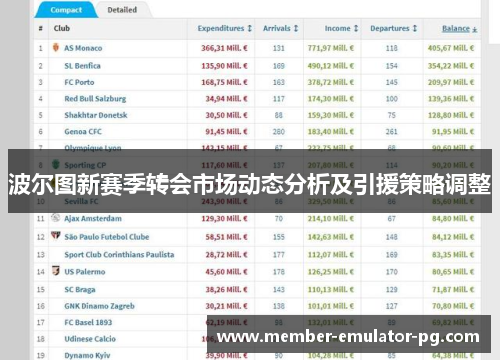Open the SL Benfica club link
Viewport: 500px width, 362px height.
click(82, 66)
